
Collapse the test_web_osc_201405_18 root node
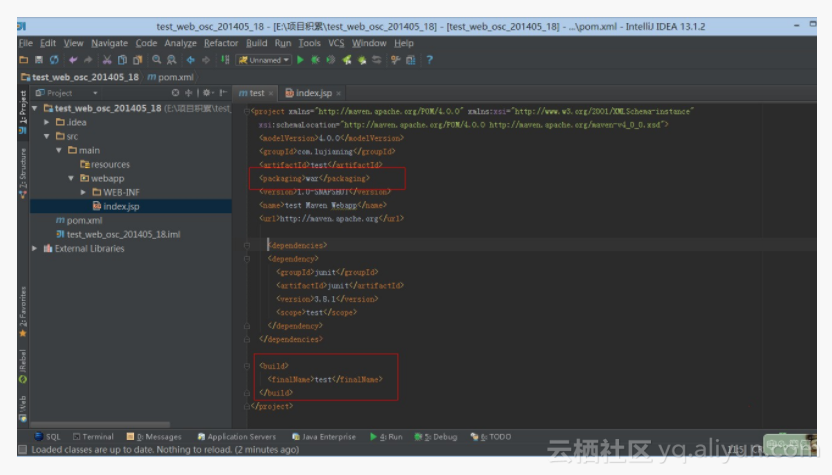coord(35,108)
